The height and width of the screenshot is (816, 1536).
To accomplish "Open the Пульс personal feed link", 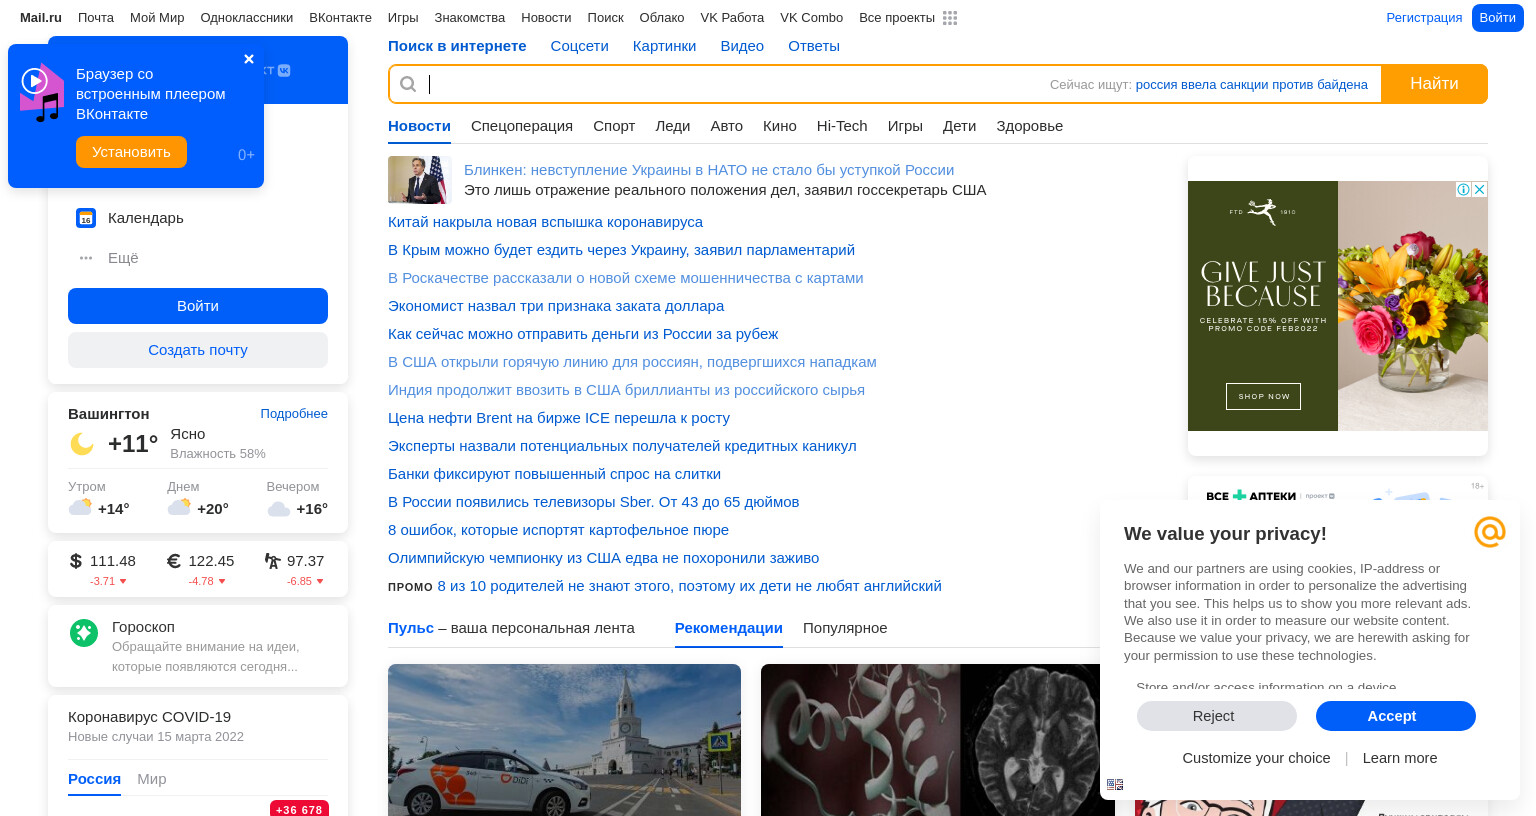I will (x=411, y=628).
